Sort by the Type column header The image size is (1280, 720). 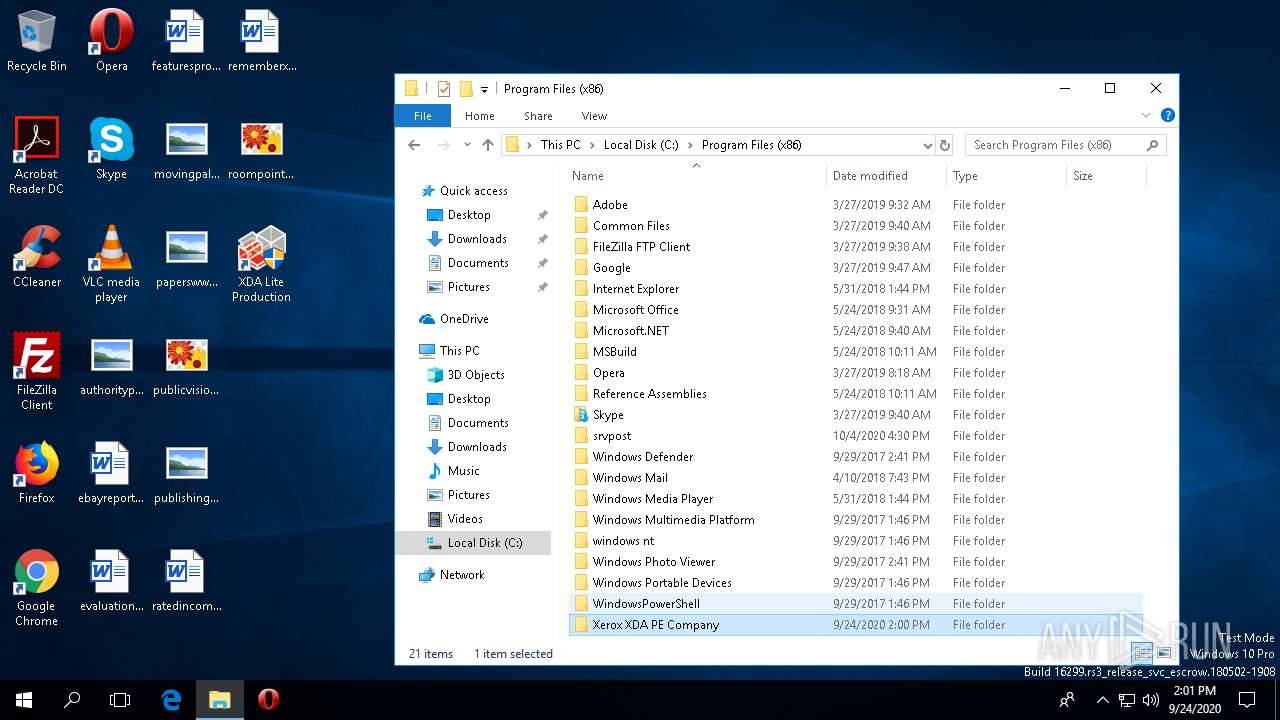1006,176
